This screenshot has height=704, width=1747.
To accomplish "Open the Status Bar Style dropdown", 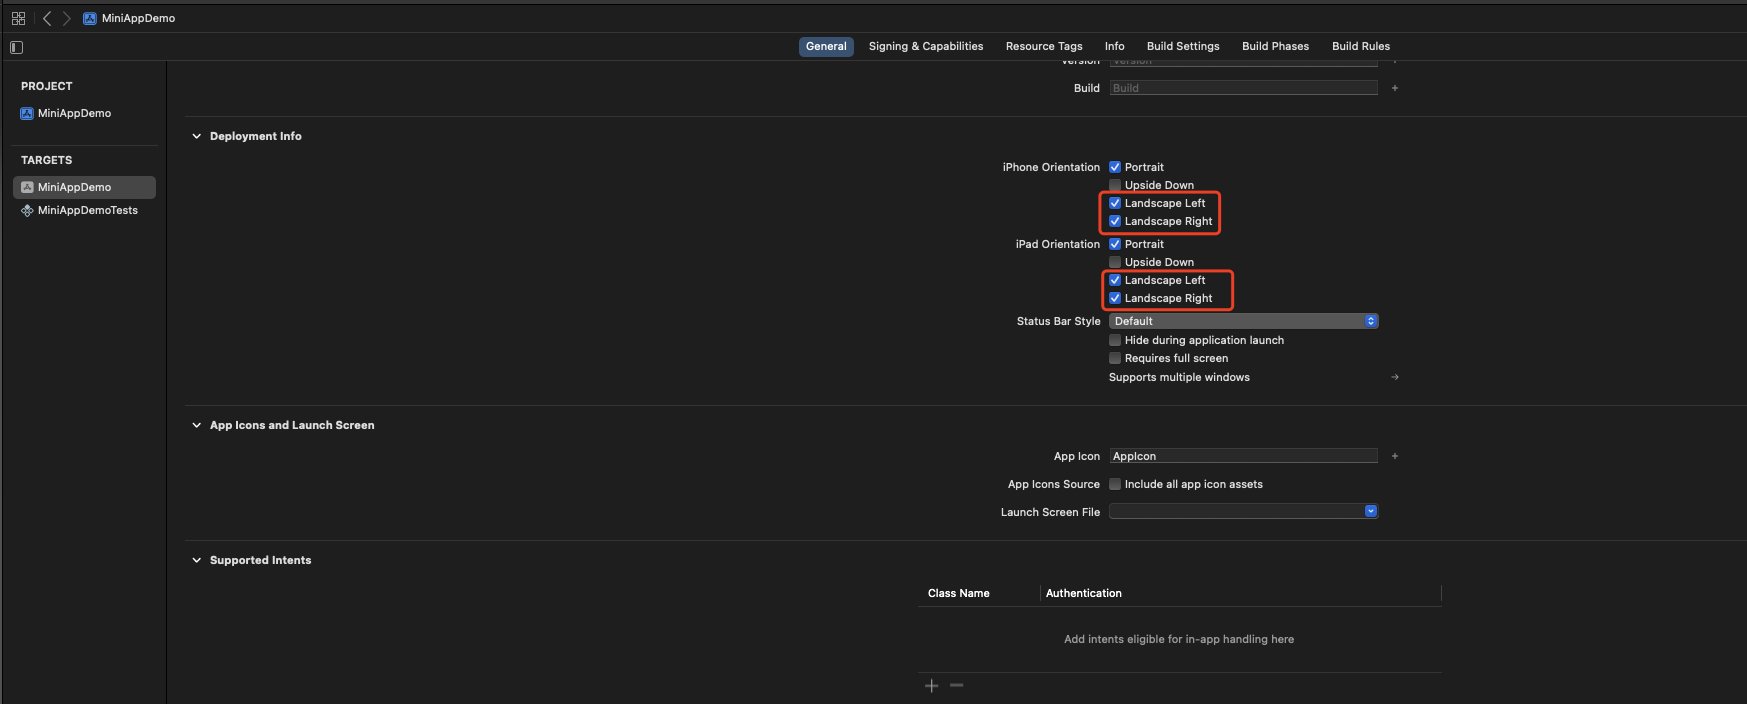I will (1244, 321).
